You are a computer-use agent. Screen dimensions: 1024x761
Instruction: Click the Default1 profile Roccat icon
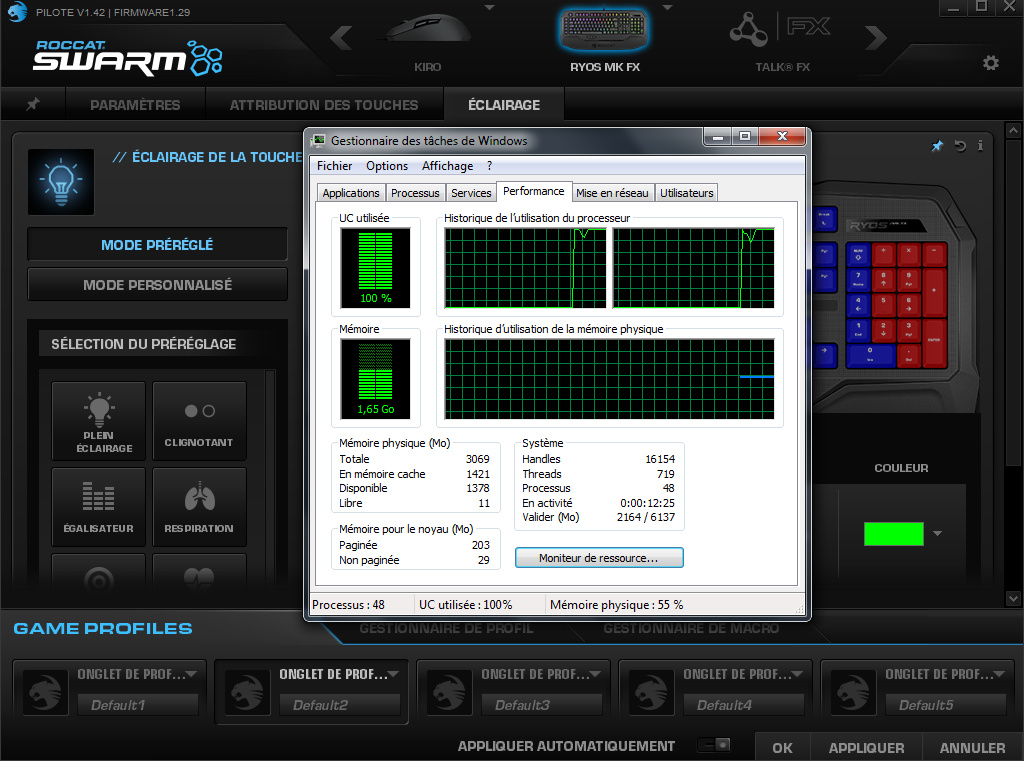coord(45,692)
